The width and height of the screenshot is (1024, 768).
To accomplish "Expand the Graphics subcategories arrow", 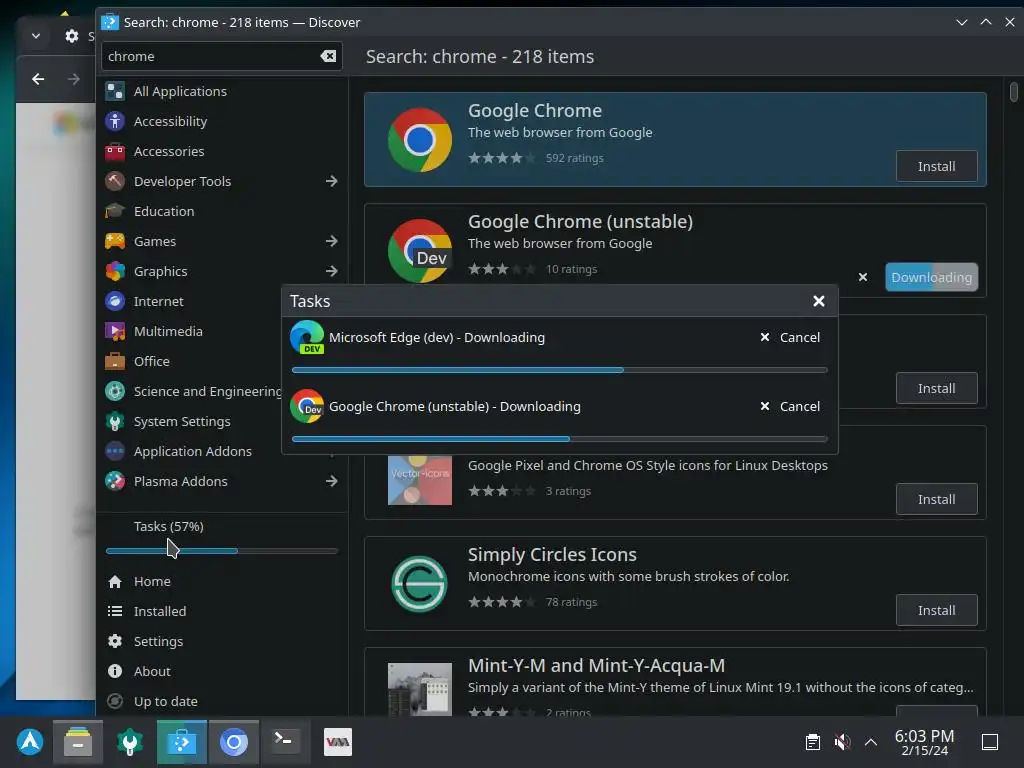I will click(x=332, y=271).
